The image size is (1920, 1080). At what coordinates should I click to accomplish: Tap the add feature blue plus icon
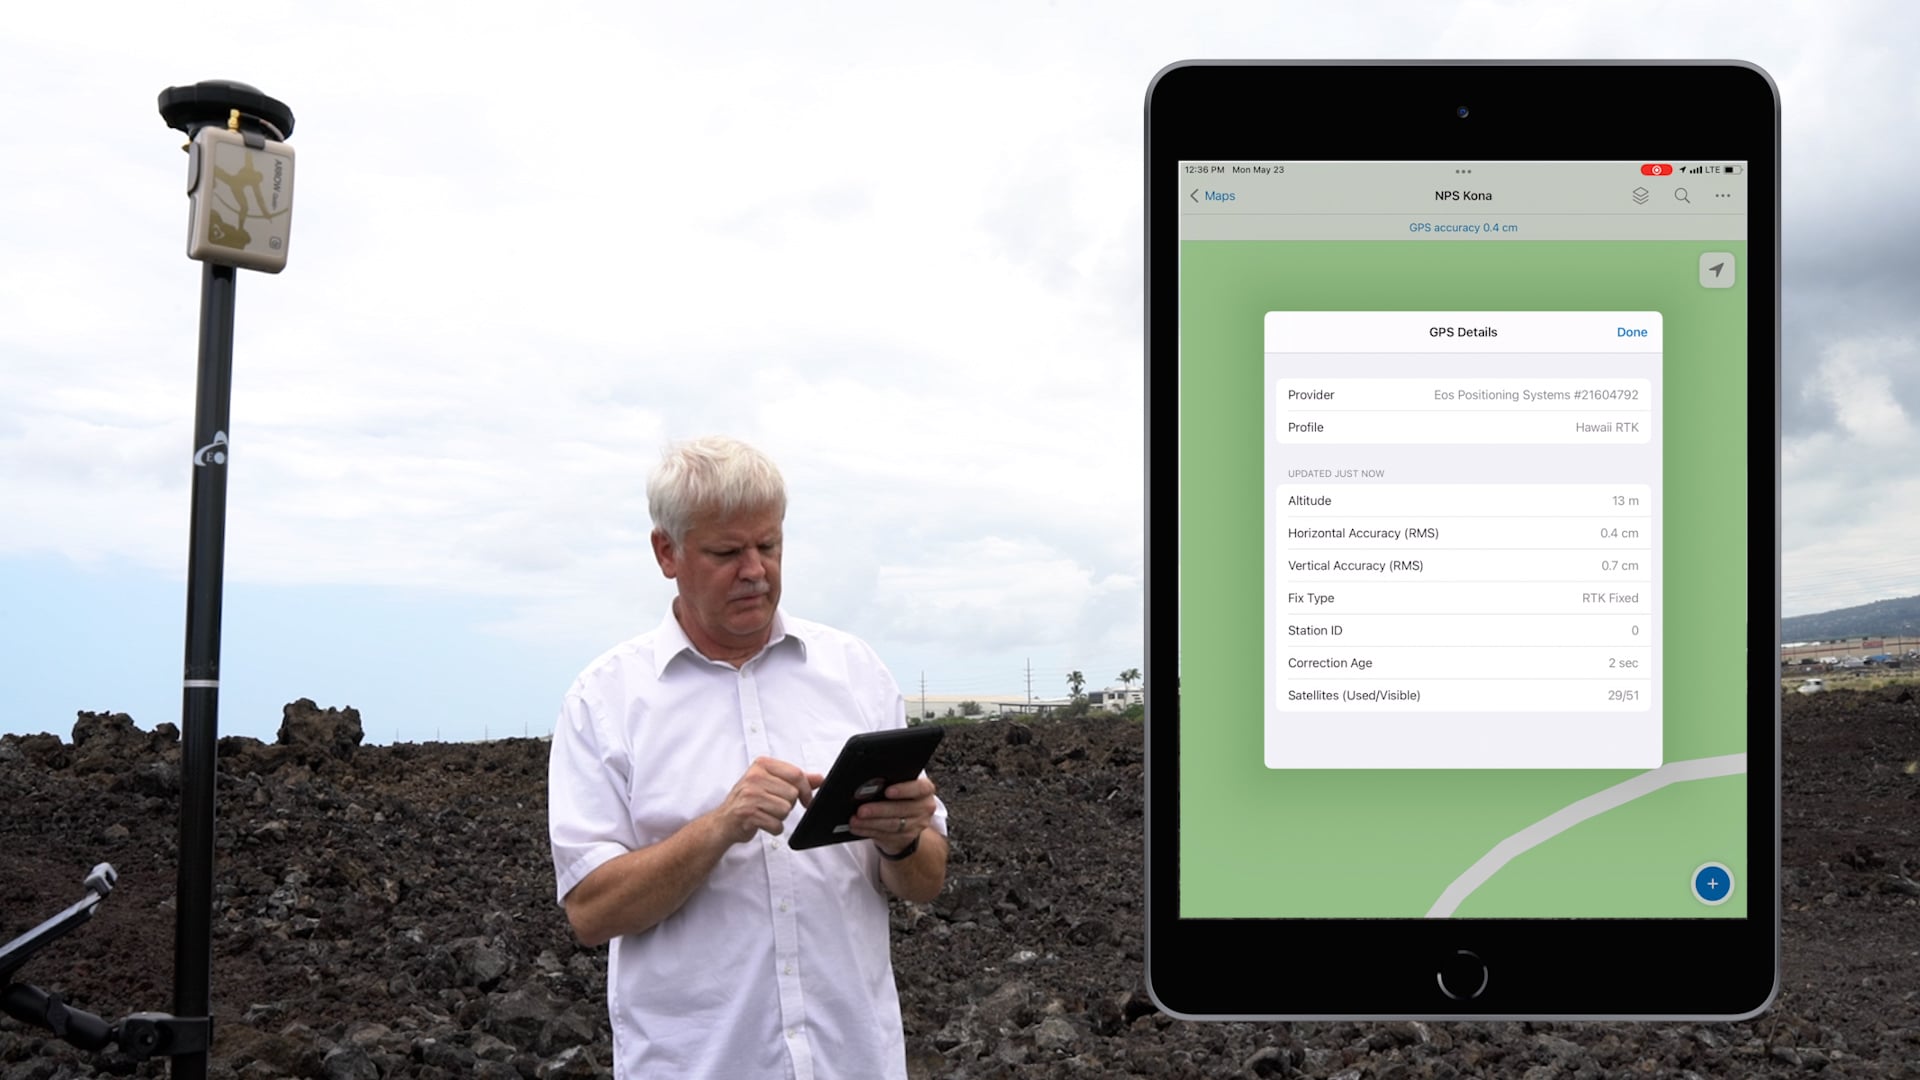coord(1713,884)
